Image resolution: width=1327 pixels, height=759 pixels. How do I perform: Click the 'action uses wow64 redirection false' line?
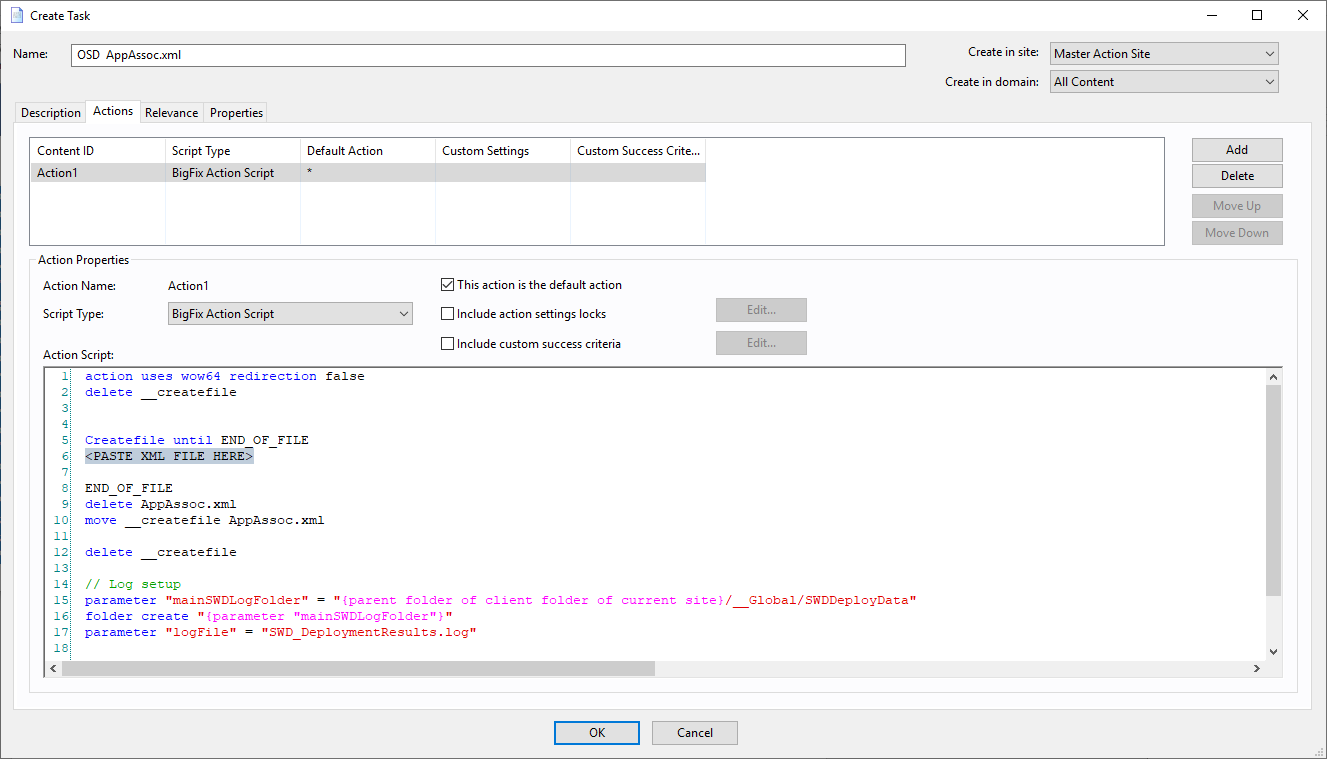pyautogui.click(x=225, y=376)
